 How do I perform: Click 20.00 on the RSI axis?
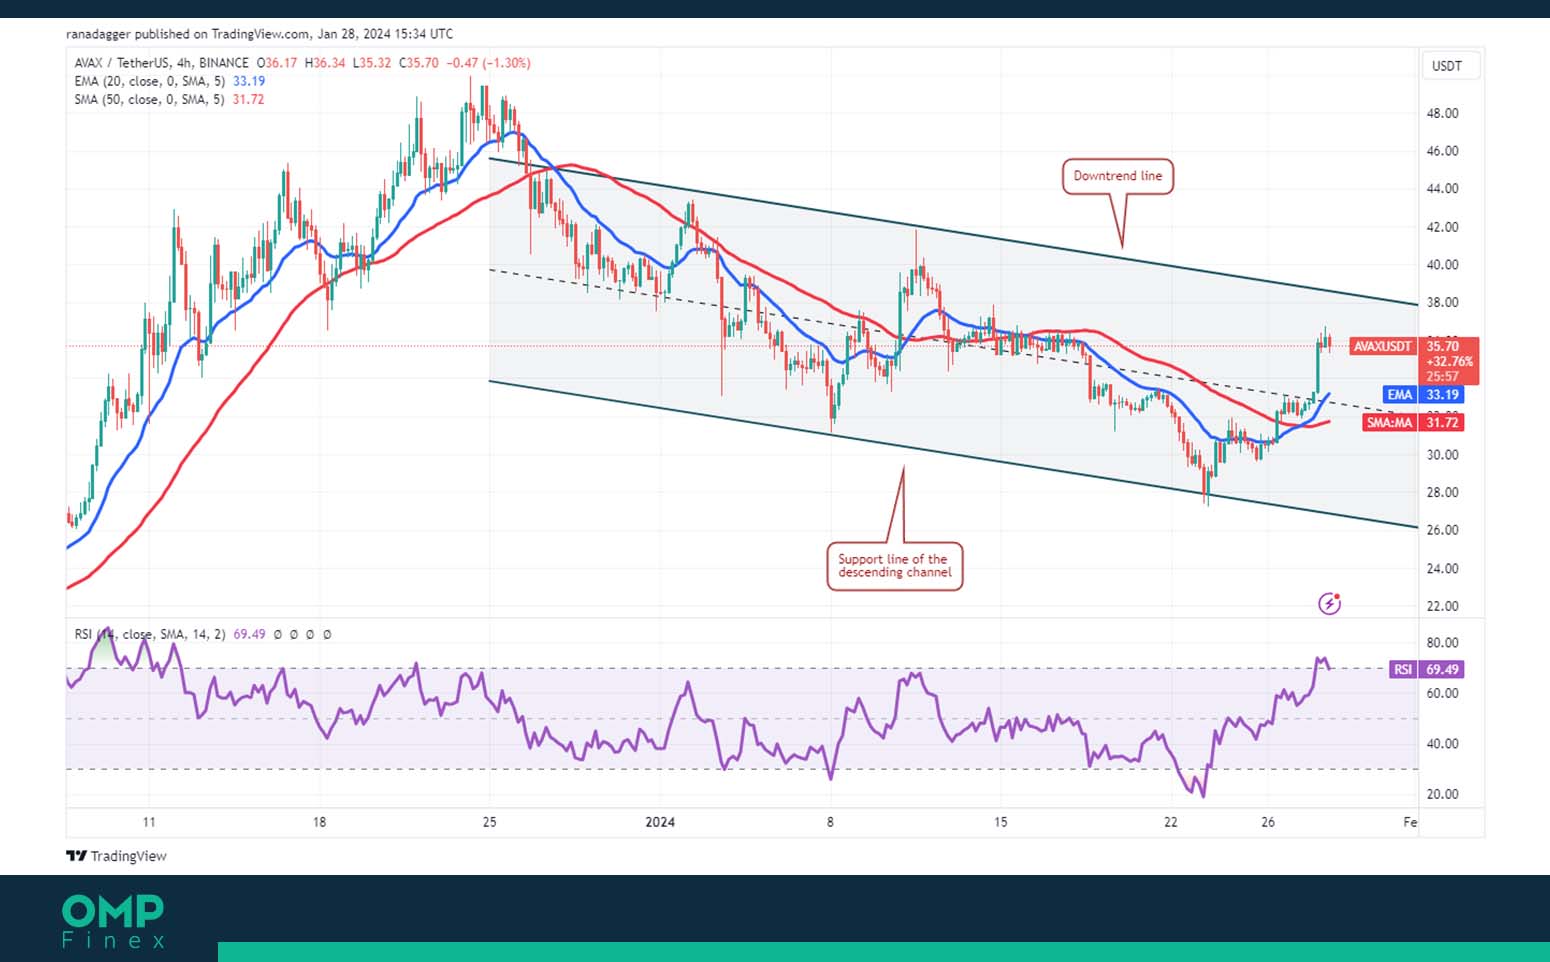1442,794
